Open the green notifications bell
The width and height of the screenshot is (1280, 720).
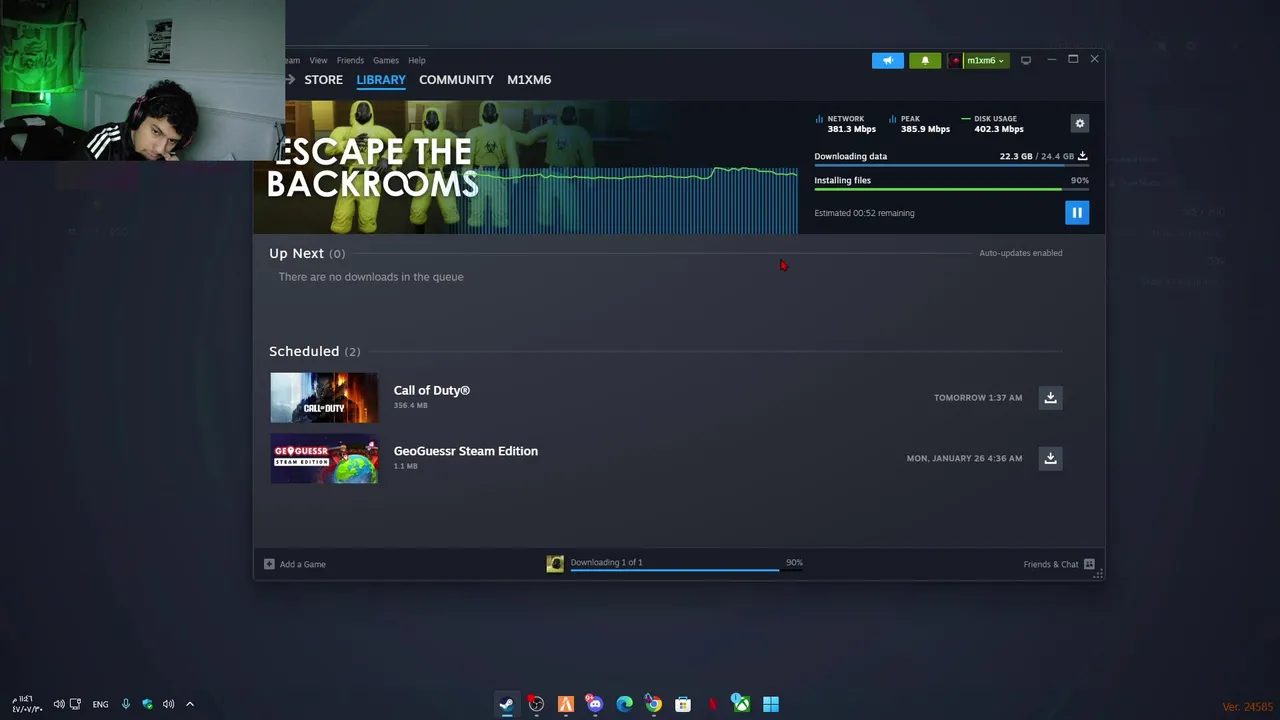click(925, 60)
